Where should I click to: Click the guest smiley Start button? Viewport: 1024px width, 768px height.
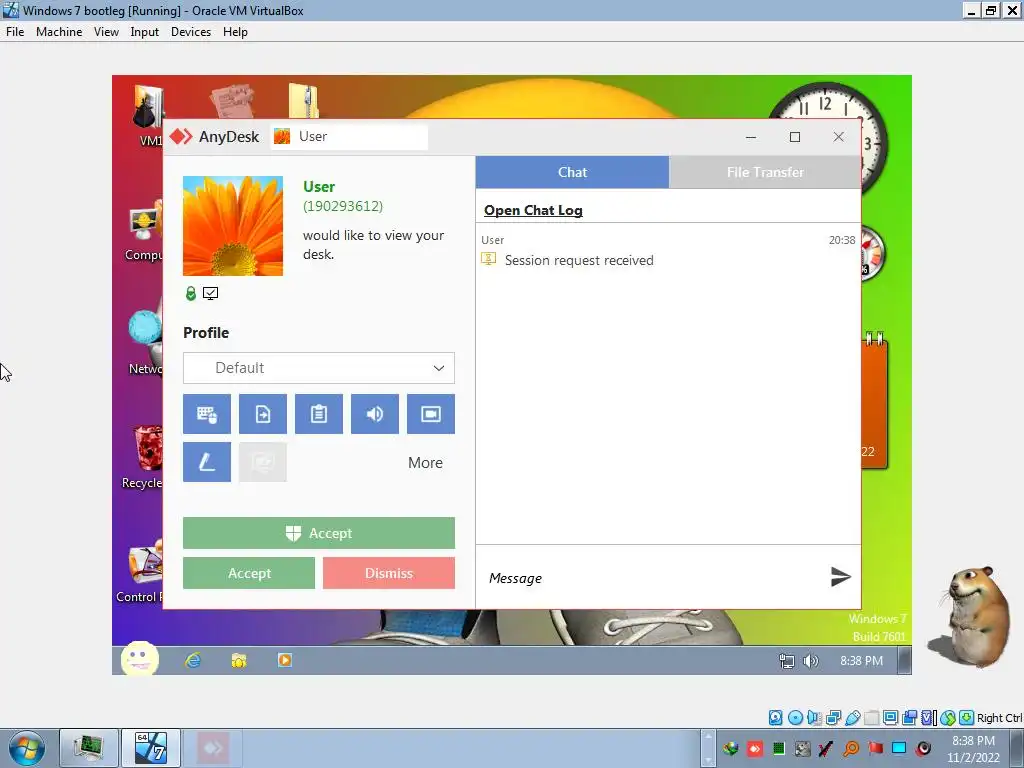140,658
